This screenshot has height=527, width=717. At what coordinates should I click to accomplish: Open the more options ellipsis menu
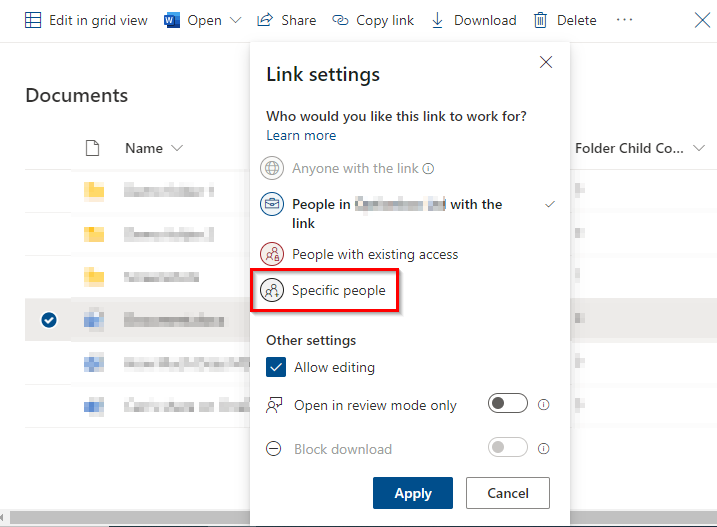coord(624,20)
